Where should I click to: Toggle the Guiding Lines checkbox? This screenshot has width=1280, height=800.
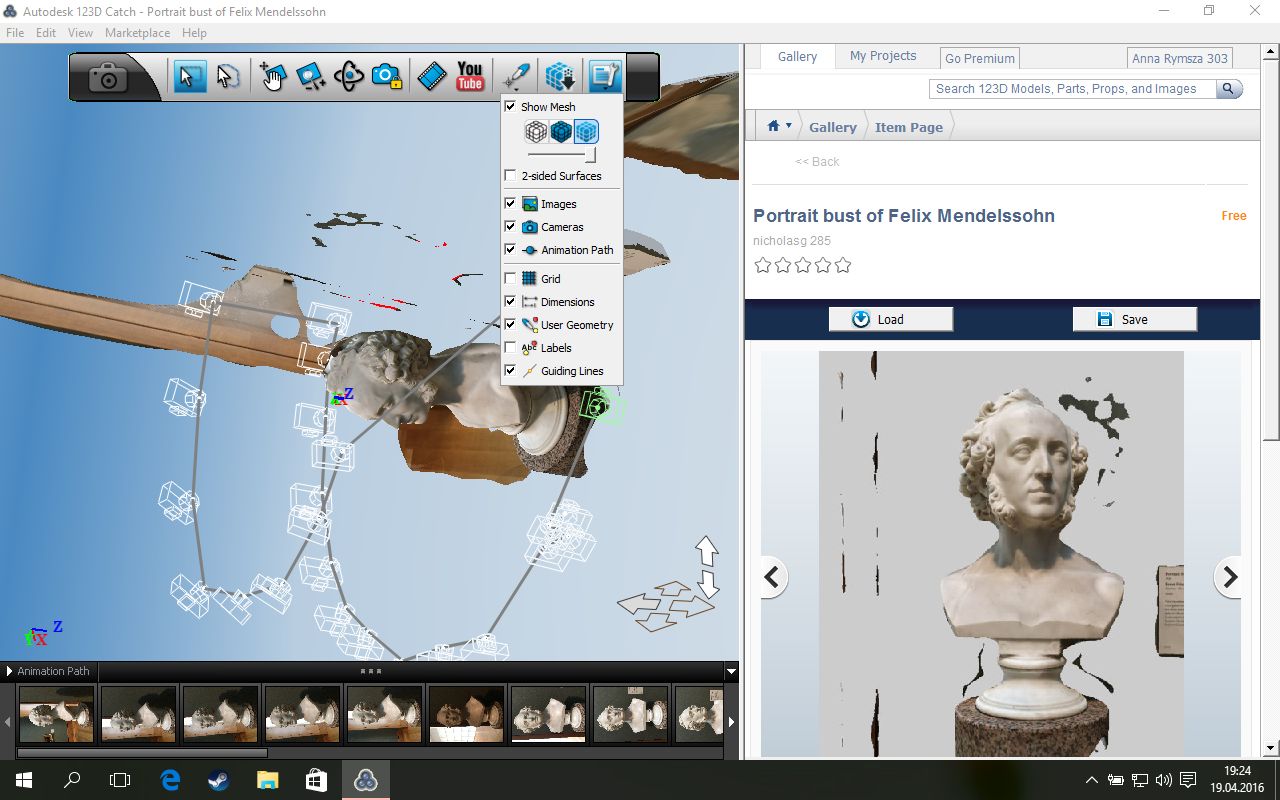point(510,370)
